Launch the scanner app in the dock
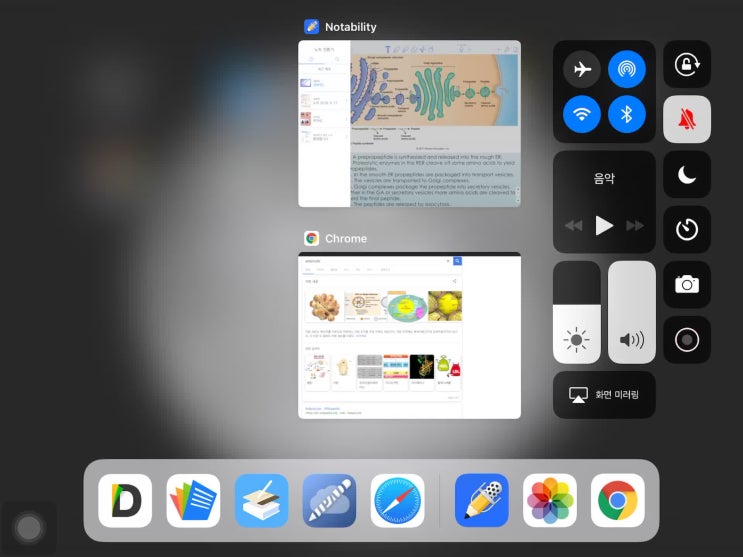 [261, 500]
